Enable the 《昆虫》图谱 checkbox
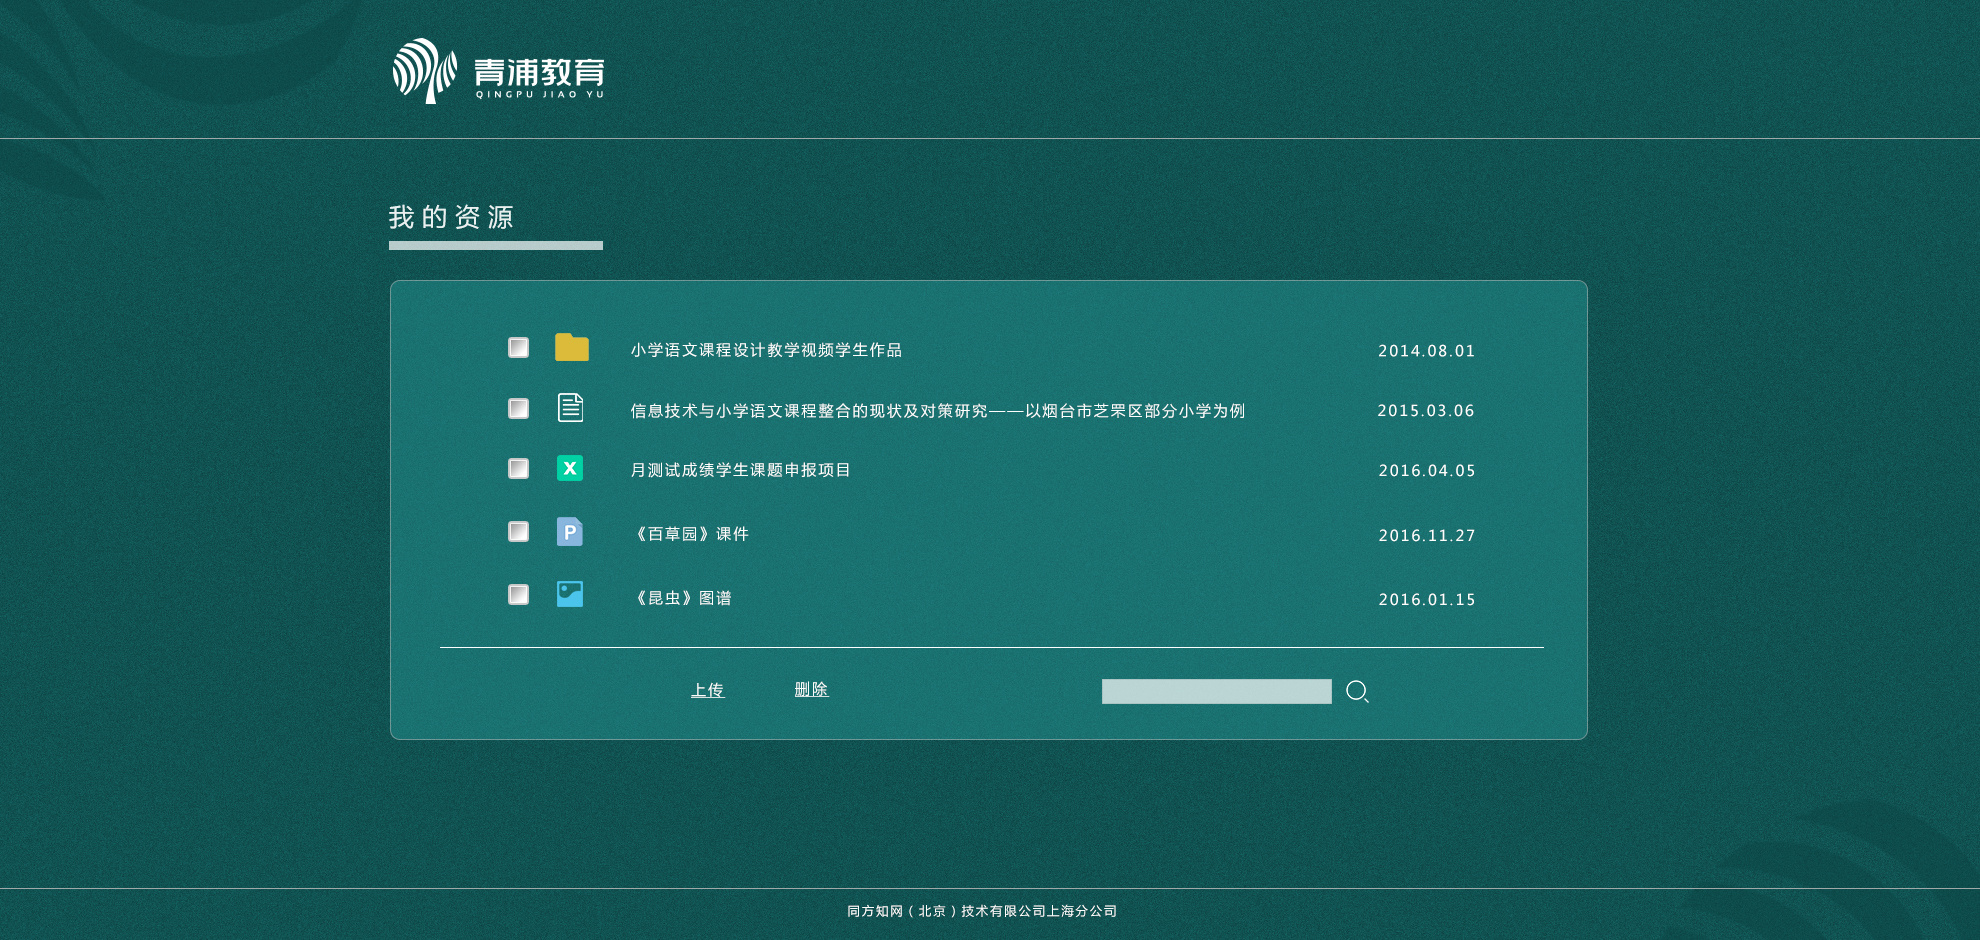1980x940 pixels. coord(518,594)
